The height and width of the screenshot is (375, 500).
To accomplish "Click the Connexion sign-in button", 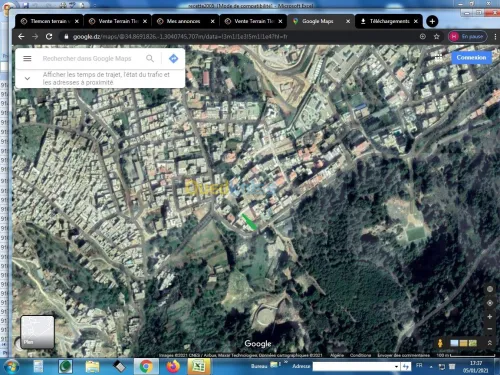I will tap(471, 58).
